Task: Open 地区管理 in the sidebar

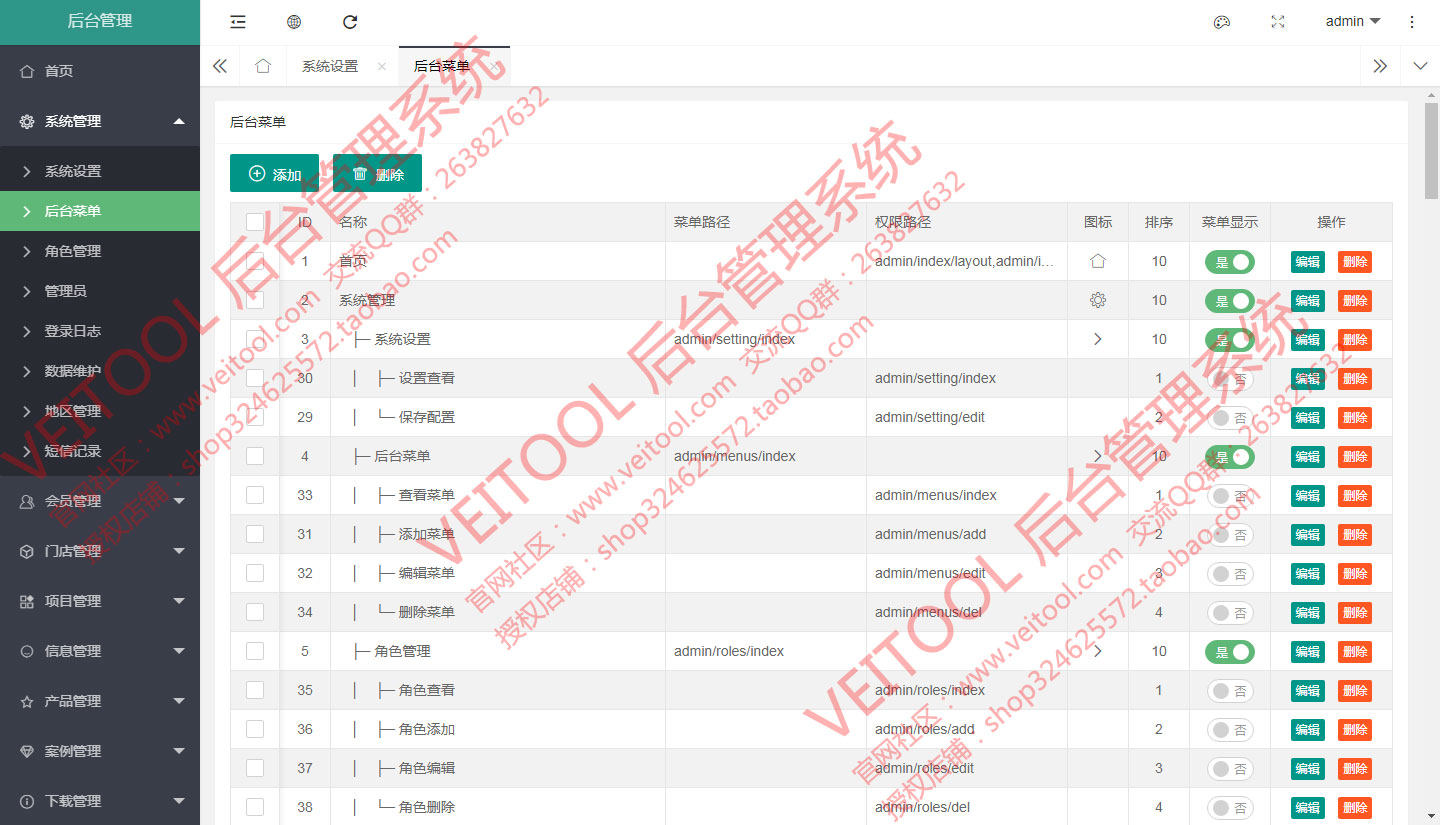Action: point(100,411)
